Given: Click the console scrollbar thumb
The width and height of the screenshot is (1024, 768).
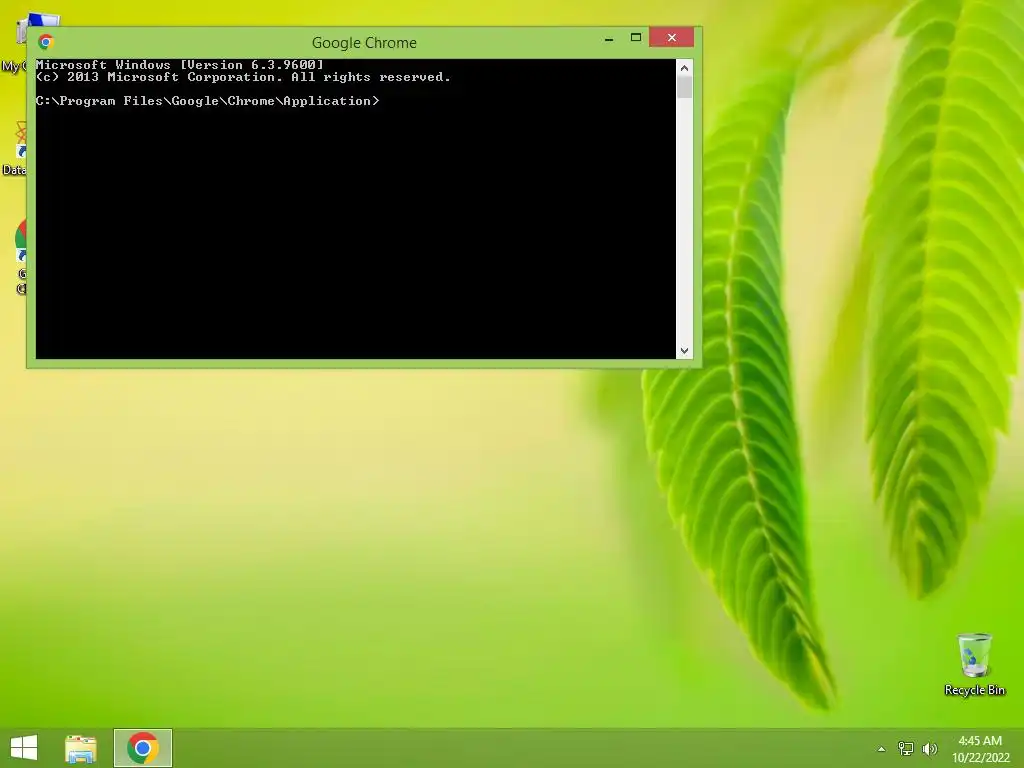Looking at the screenshot, I should coord(684,88).
